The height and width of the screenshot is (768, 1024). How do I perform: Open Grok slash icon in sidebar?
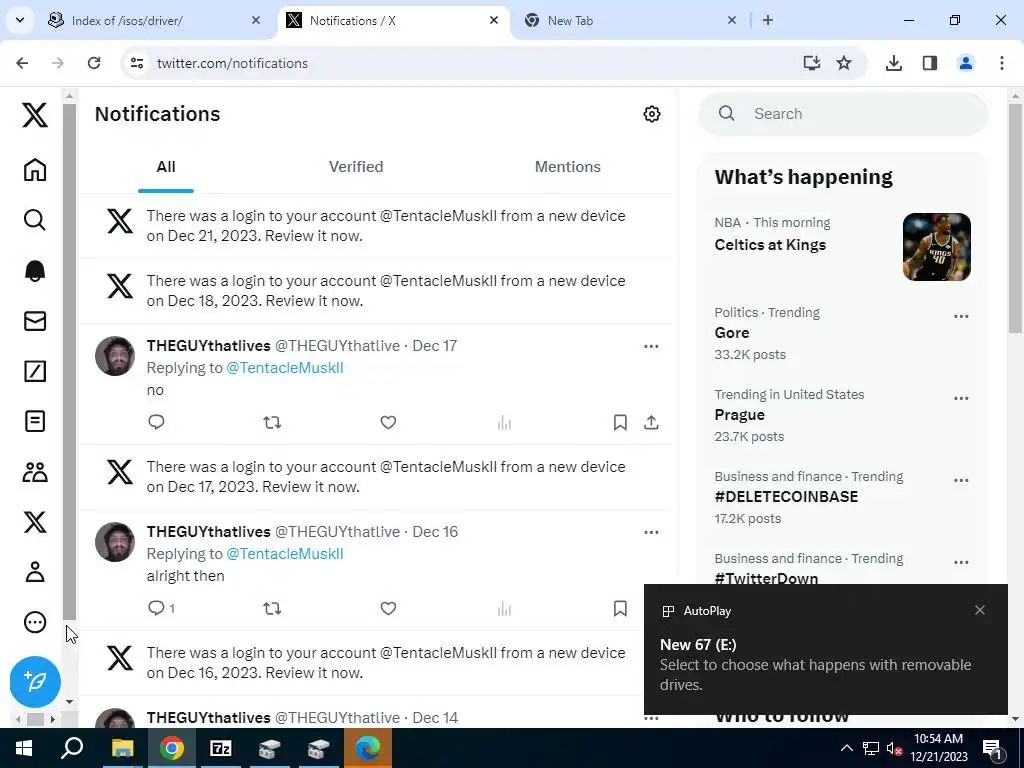(35, 371)
